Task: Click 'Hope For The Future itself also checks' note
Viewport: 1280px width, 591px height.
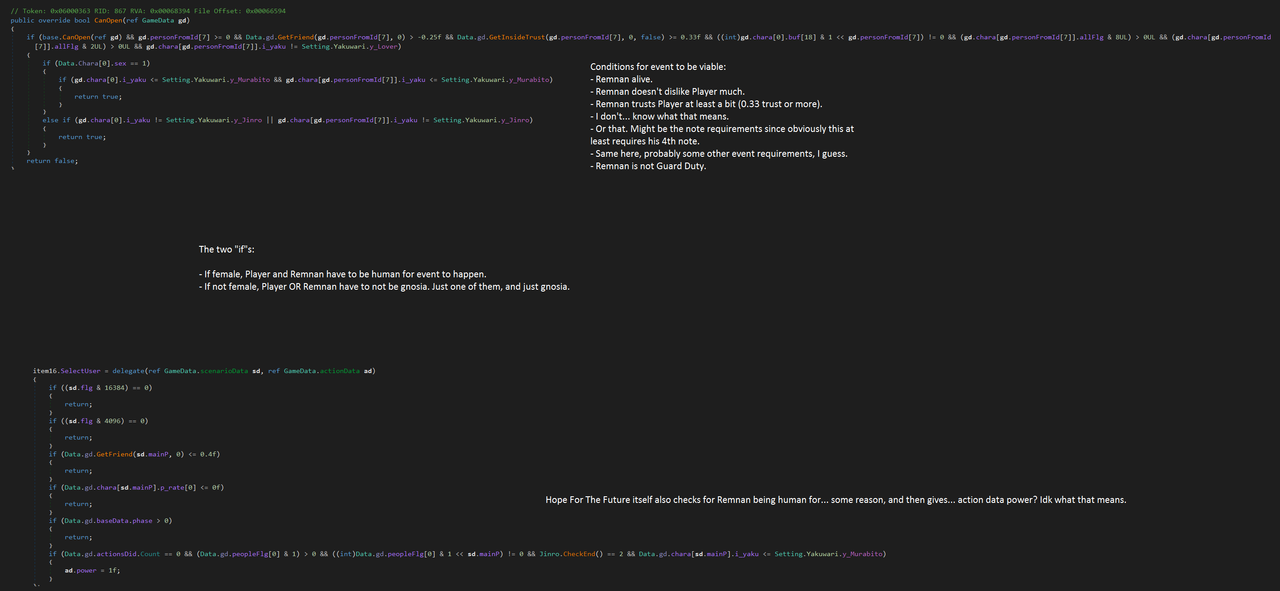Action: click(836, 499)
